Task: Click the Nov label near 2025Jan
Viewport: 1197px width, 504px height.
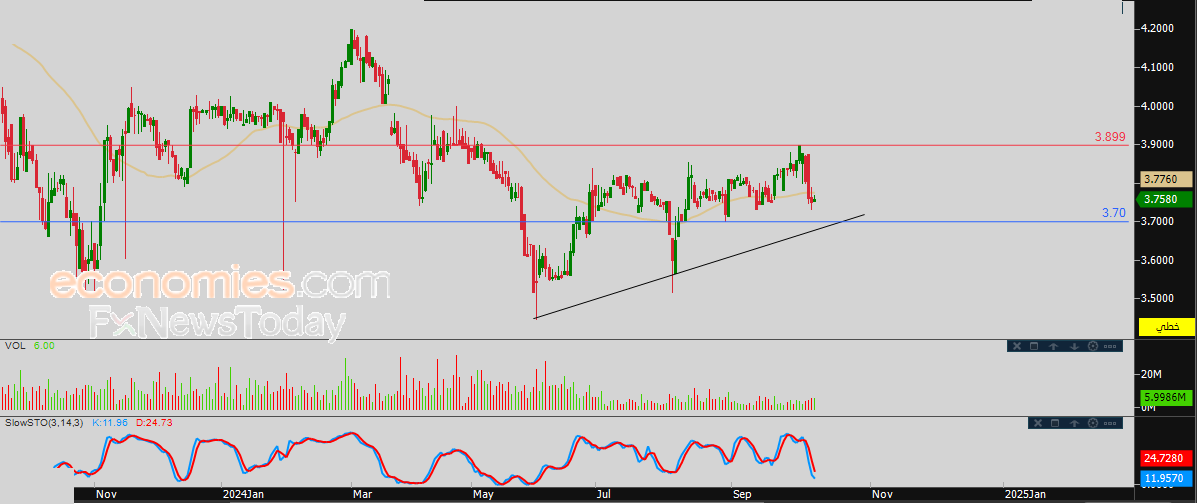Action: click(x=882, y=495)
